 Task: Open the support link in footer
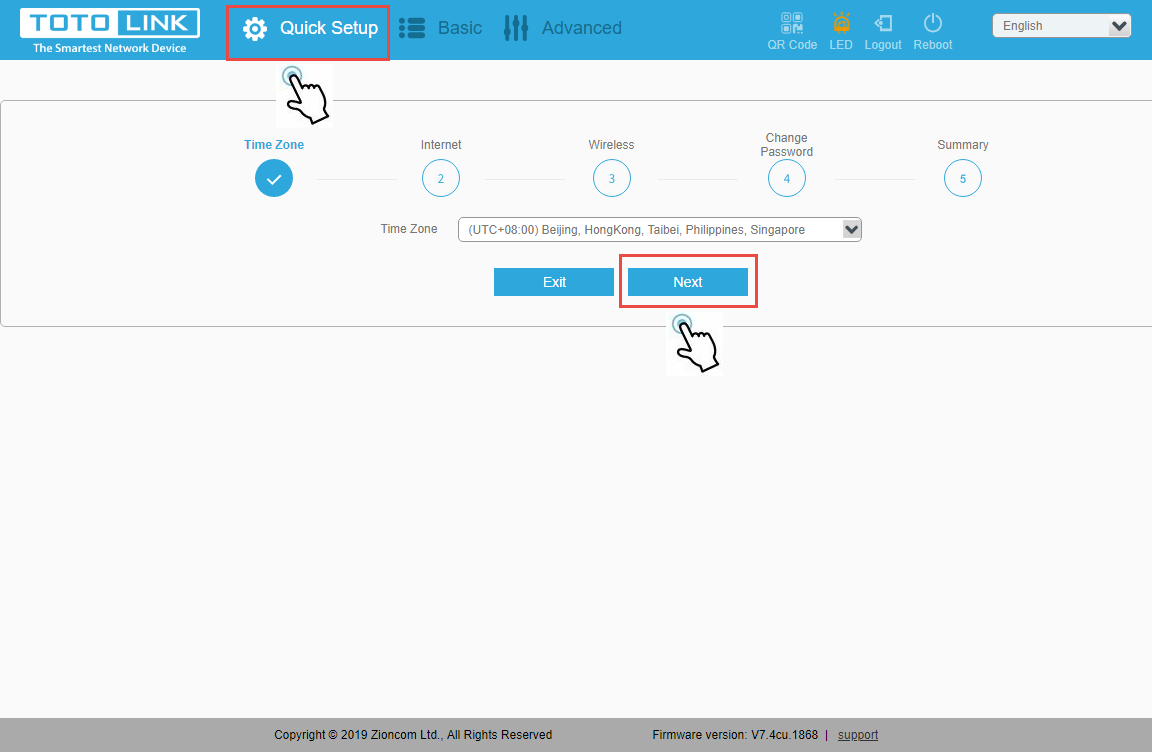[x=857, y=735]
